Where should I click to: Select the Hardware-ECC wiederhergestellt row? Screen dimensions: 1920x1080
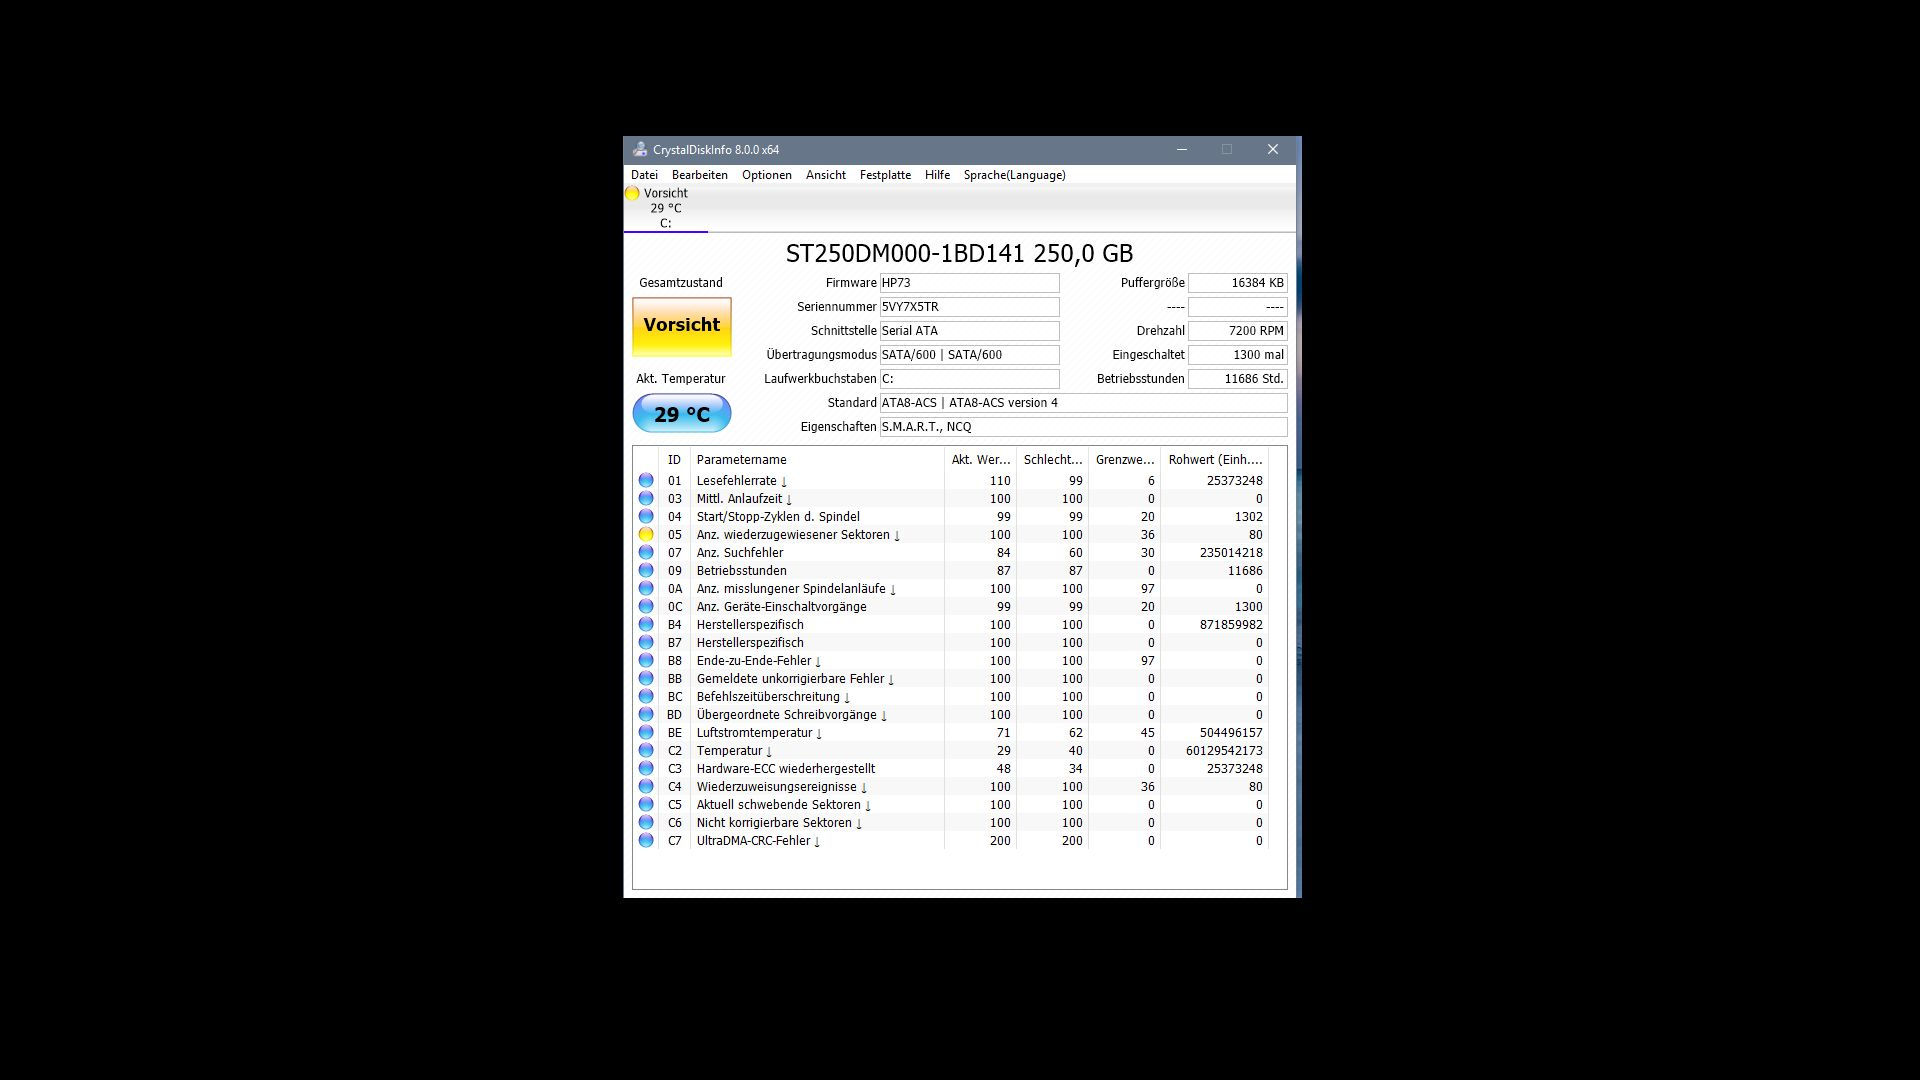(x=785, y=769)
